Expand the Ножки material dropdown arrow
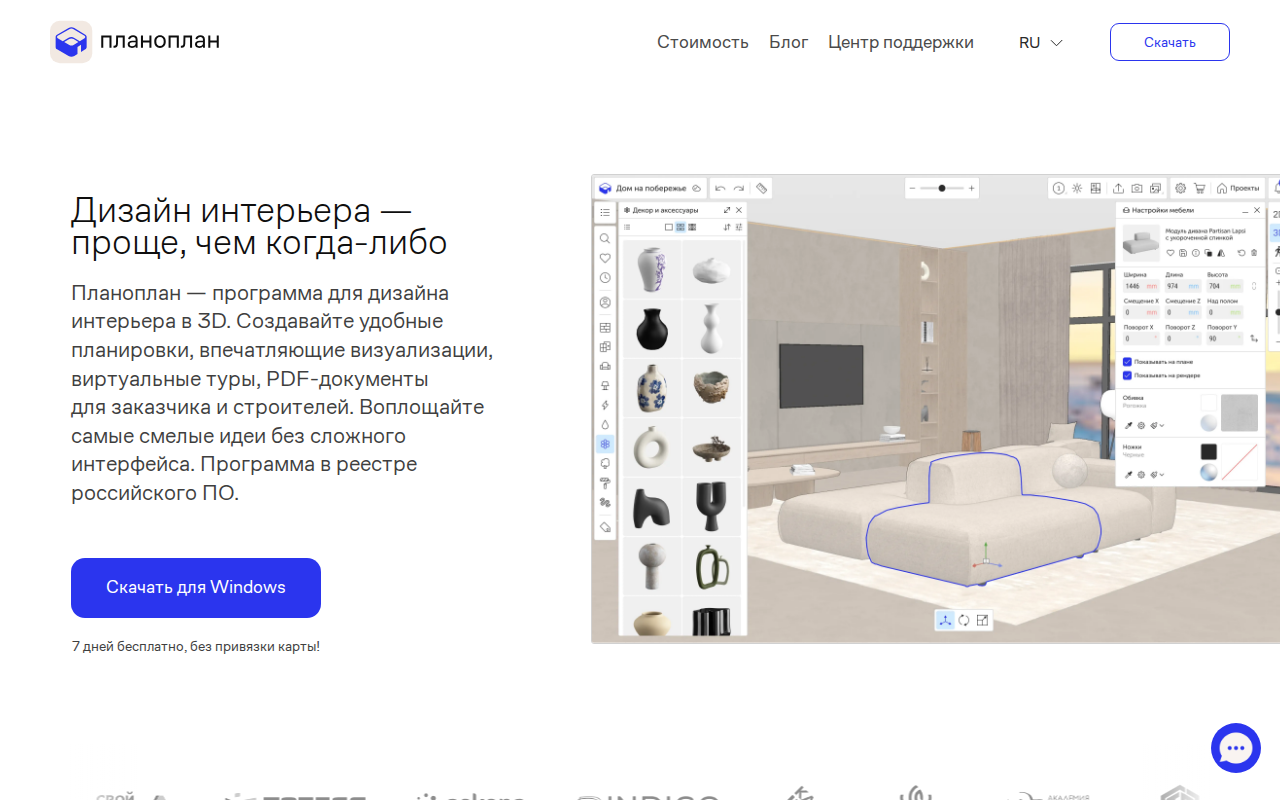 [x=1162, y=475]
